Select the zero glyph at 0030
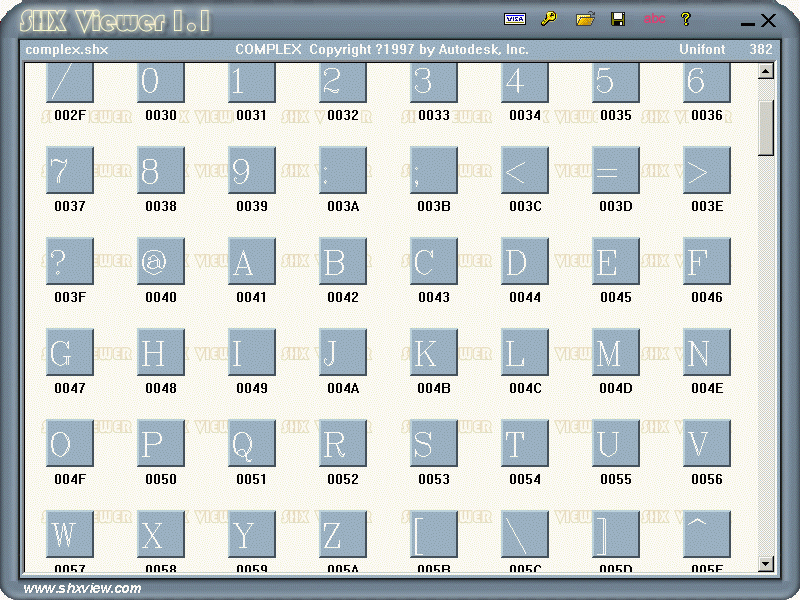This screenshot has width=800, height=600. [x=160, y=80]
